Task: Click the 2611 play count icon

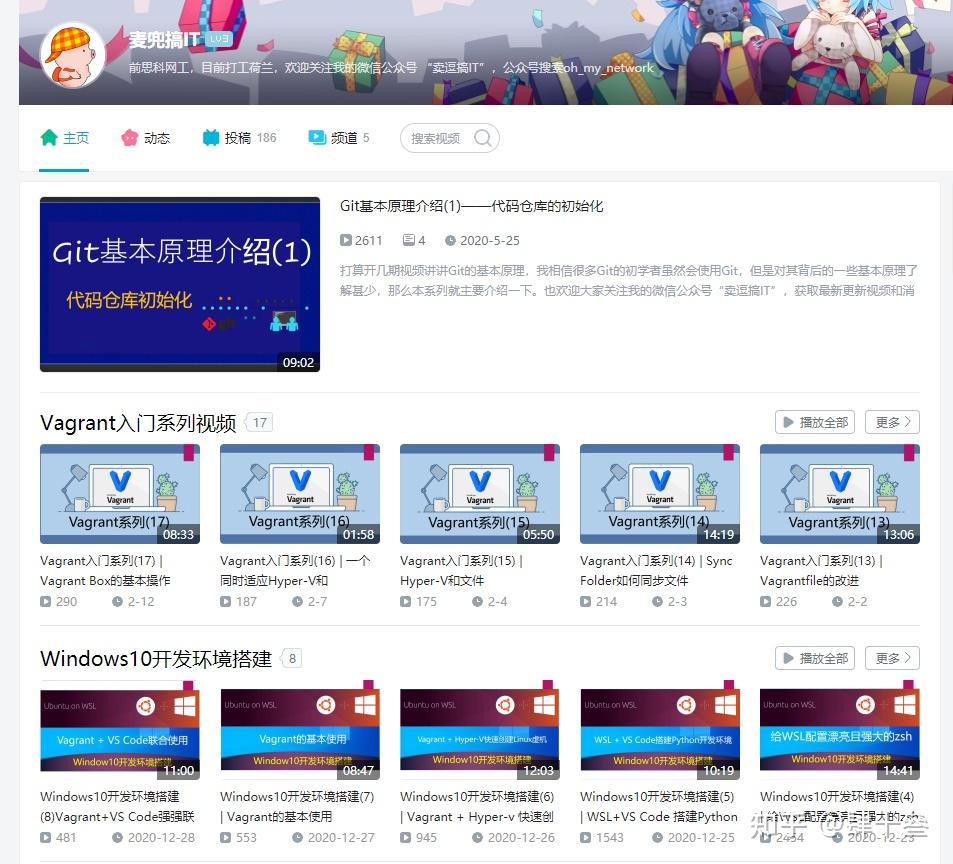Action: click(x=346, y=241)
